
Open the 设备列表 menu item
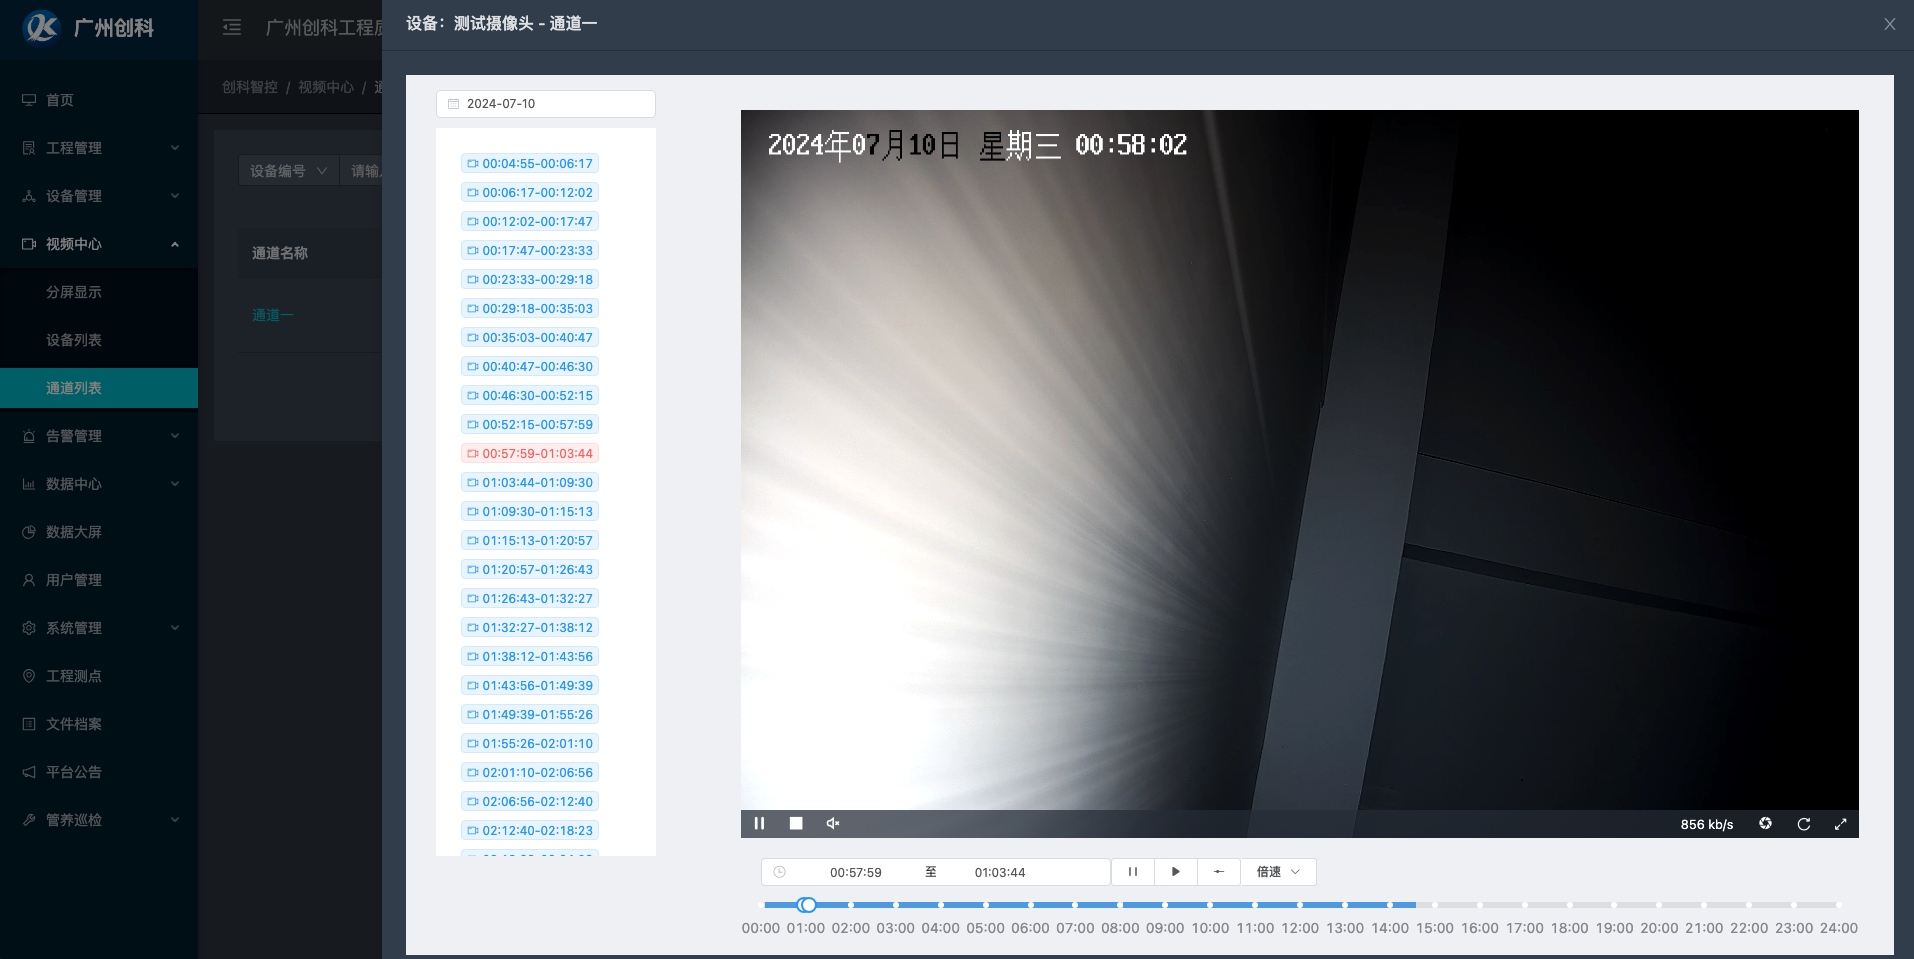[73, 339]
